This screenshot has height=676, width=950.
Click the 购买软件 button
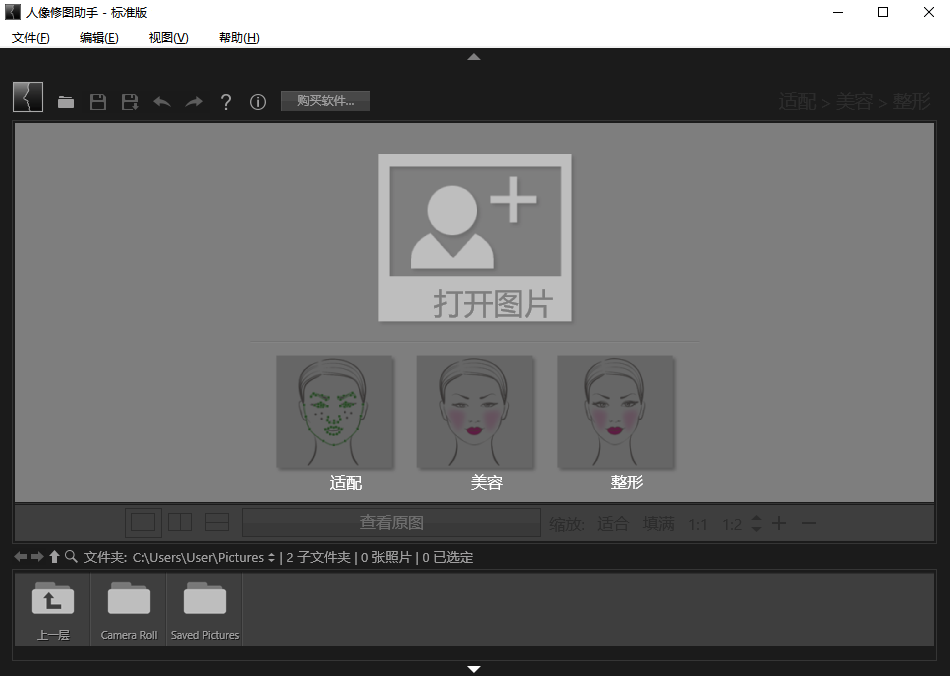tap(325, 101)
